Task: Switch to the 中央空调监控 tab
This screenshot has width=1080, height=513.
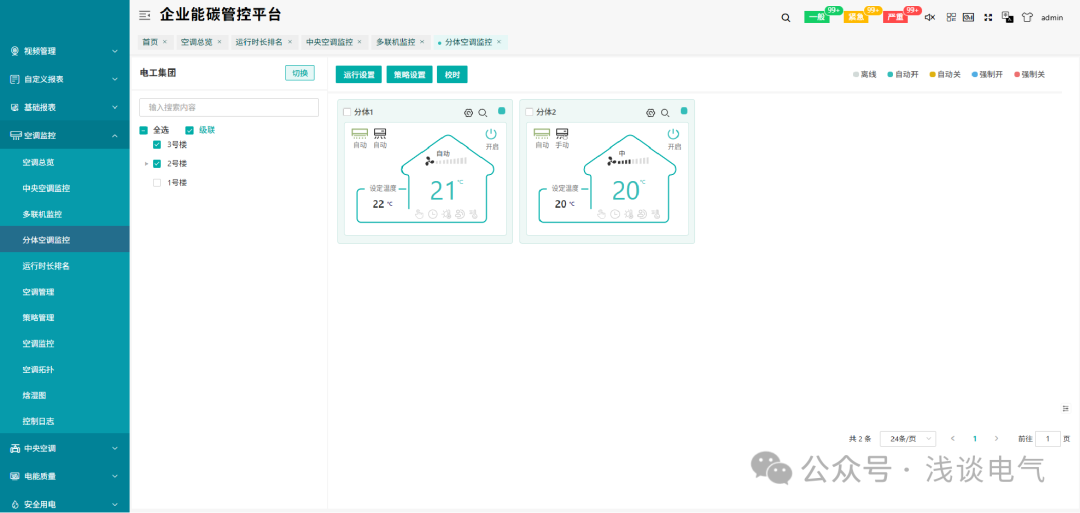Action: (x=329, y=42)
